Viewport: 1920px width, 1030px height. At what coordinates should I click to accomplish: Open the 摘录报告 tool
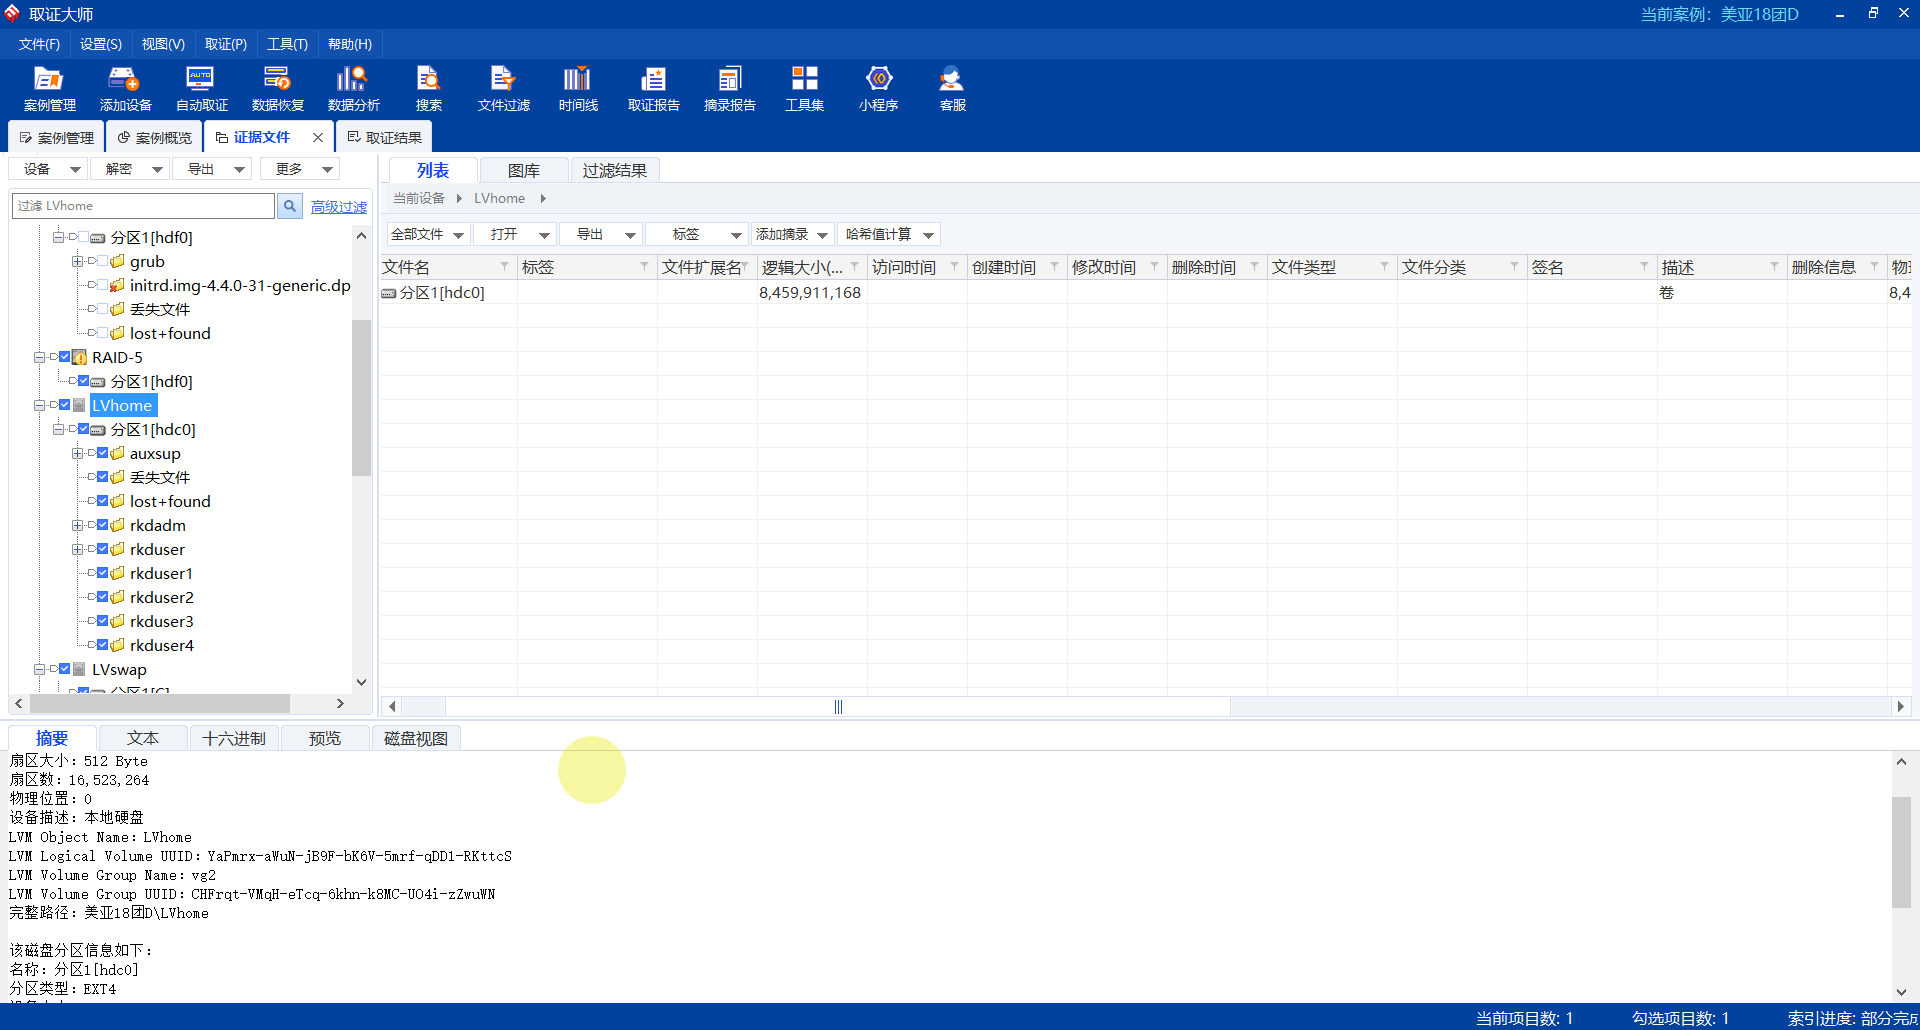[x=729, y=88]
